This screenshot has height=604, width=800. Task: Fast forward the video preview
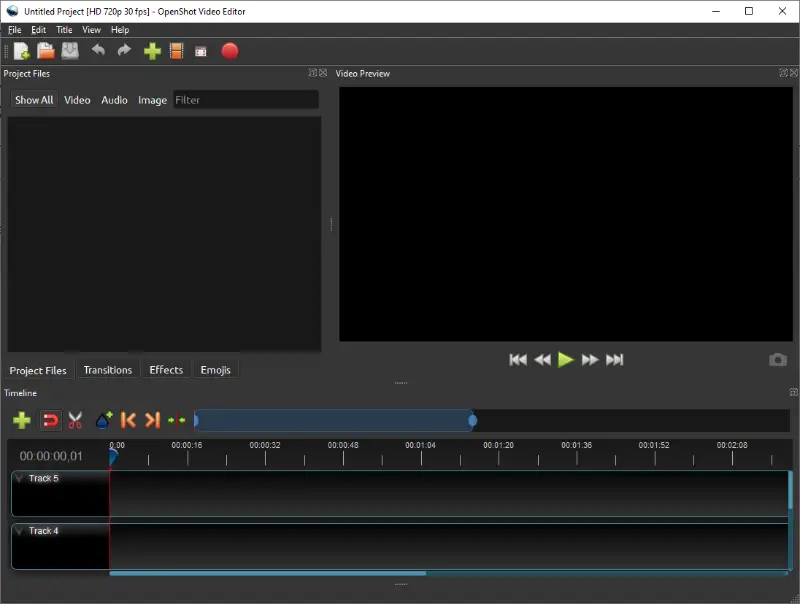click(x=590, y=360)
